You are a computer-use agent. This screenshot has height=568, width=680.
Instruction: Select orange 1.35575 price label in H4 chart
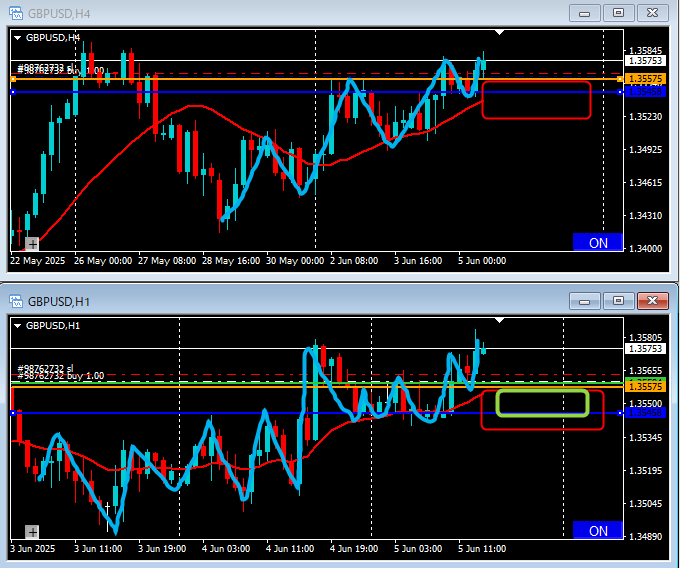coord(645,78)
